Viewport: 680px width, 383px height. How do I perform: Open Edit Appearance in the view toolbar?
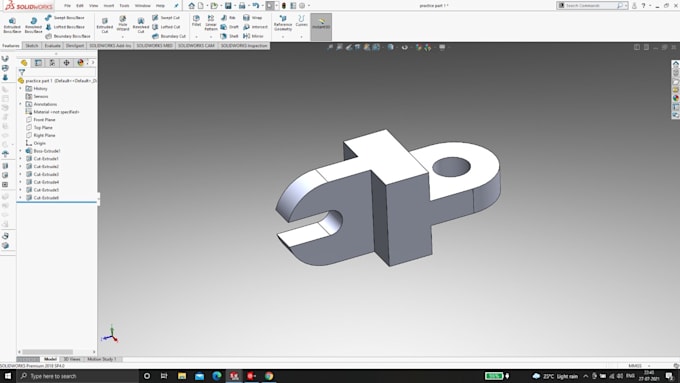tap(418, 47)
